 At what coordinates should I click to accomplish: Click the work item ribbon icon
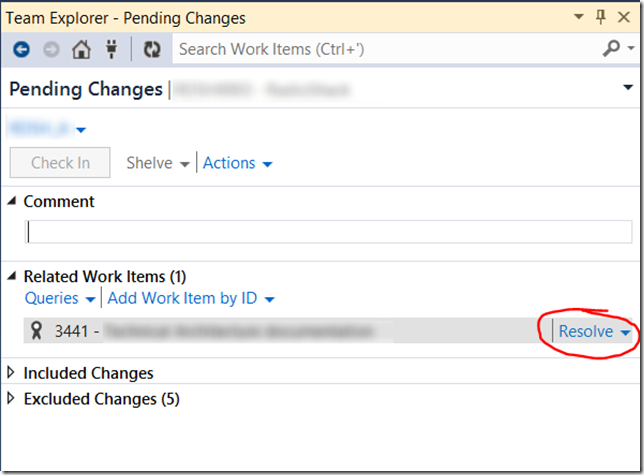(38, 331)
